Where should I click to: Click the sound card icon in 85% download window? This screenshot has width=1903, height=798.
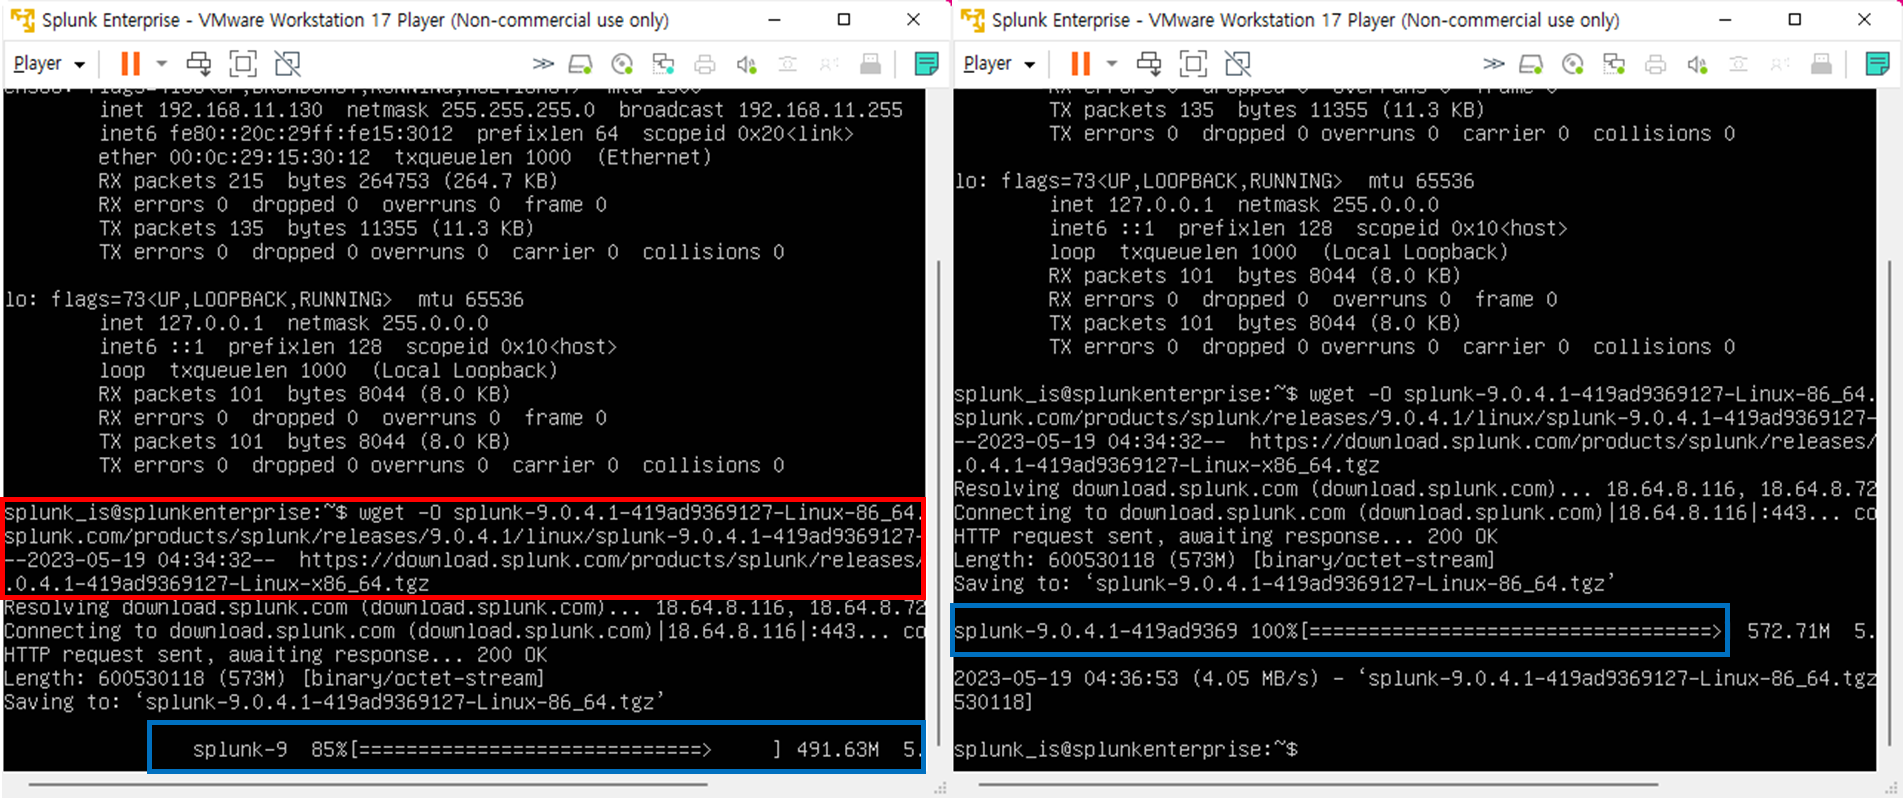click(x=746, y=65)
